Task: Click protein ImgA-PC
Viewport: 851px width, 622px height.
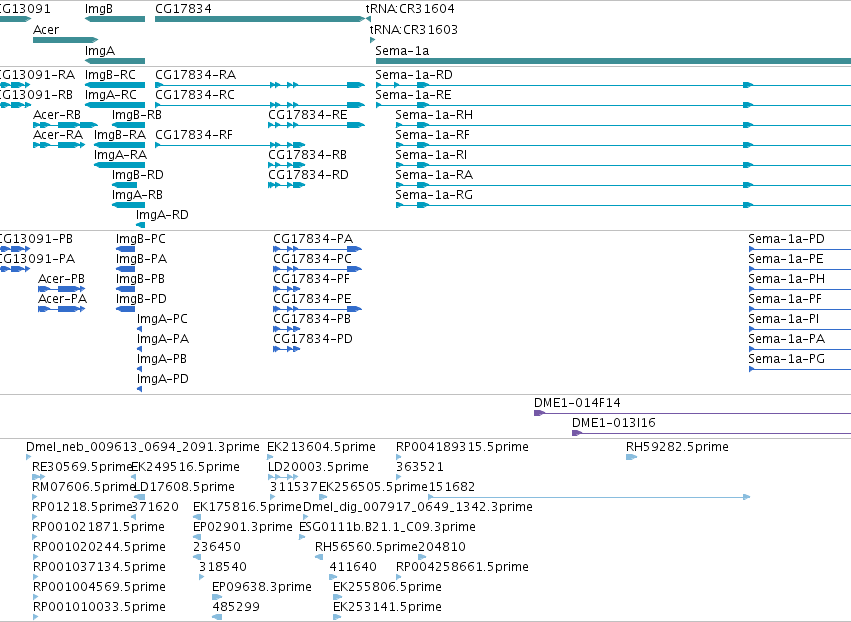Action: (139, 329)
